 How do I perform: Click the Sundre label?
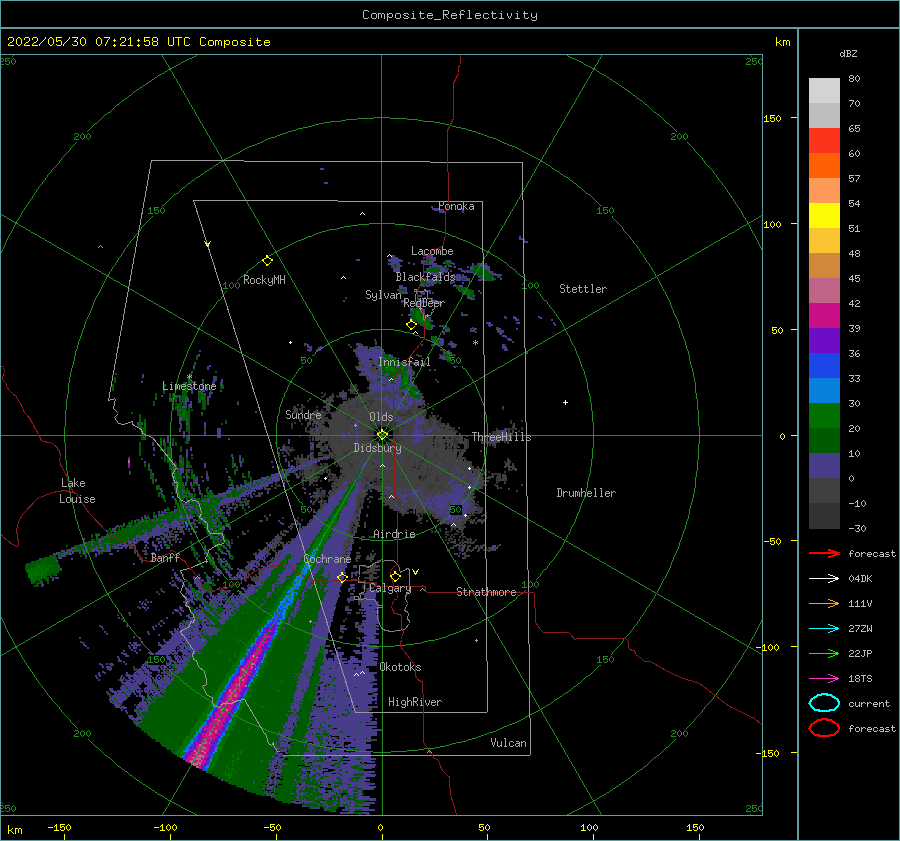coord(303,414)
